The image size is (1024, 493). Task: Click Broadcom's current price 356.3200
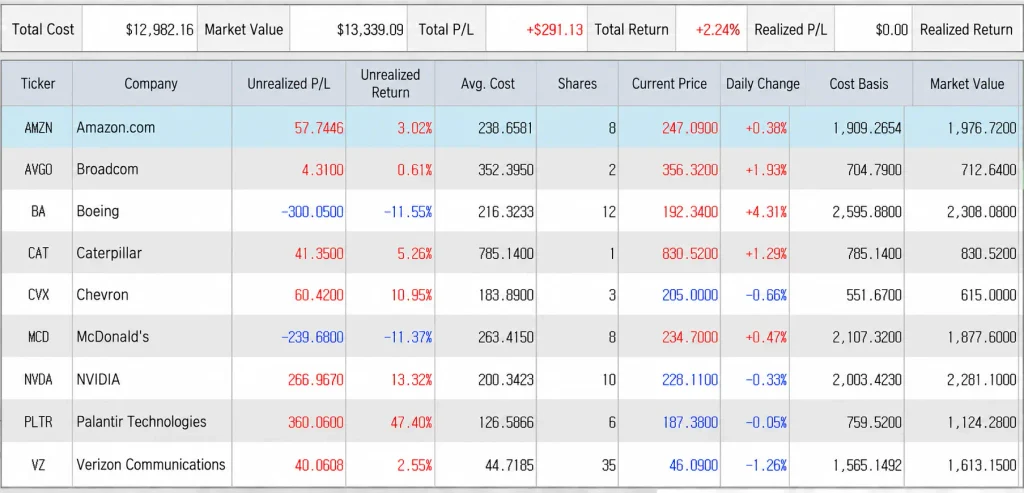(690, 169)
